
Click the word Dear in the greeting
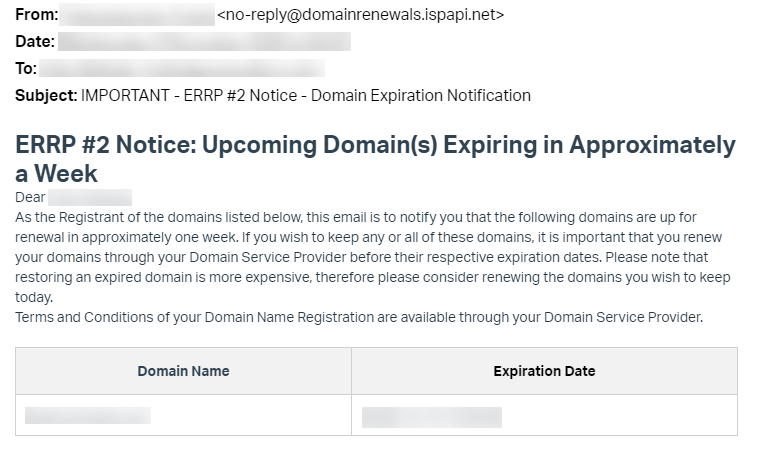coord(30,198)
